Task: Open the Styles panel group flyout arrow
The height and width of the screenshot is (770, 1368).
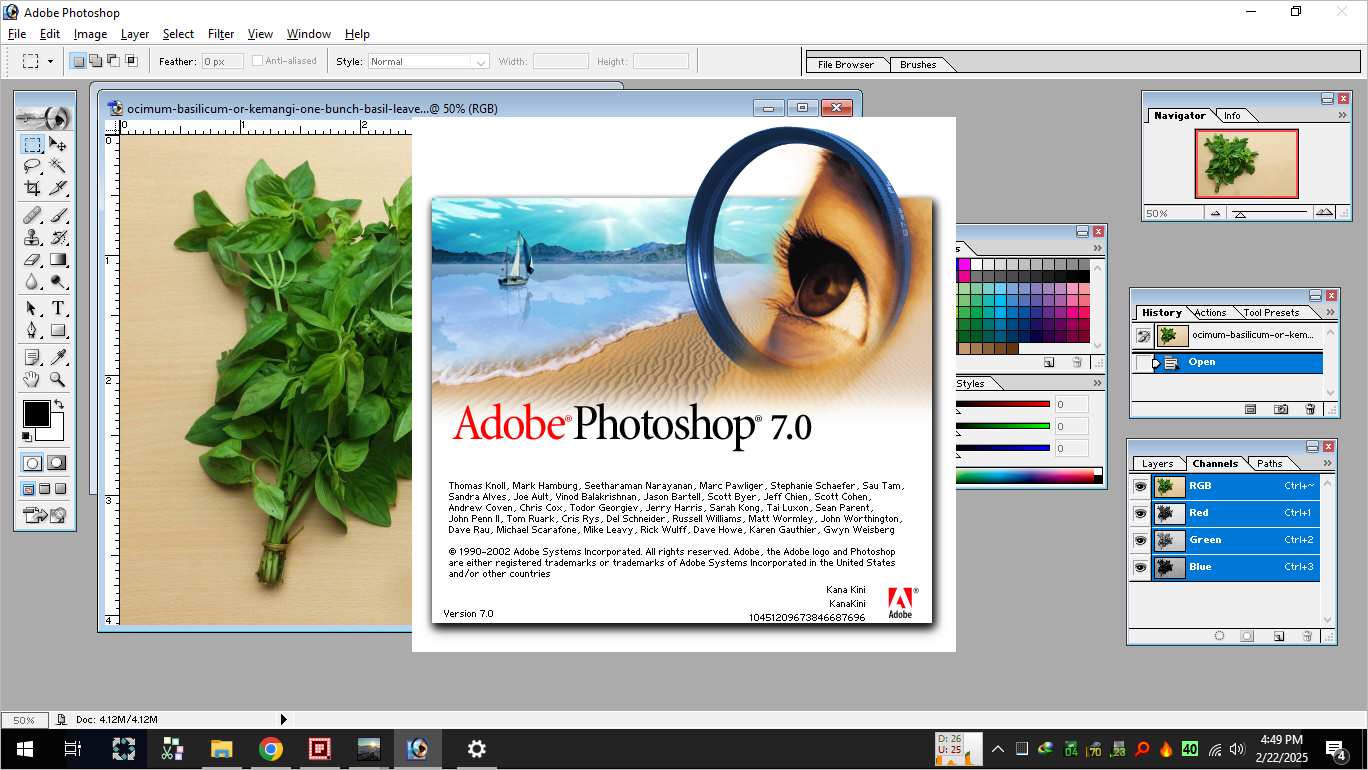Action: [x=1097, y=383]
